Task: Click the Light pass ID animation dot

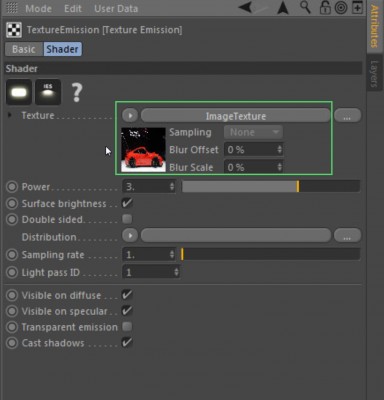Action: 12,272
